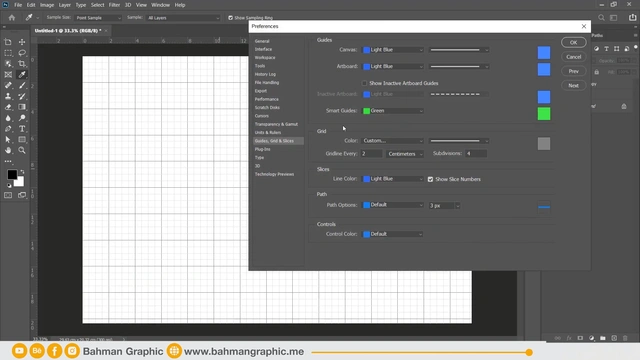Toggle the Show Sampling Ring checkbox
Screen dimensions: 640x360
pos(231,18)
